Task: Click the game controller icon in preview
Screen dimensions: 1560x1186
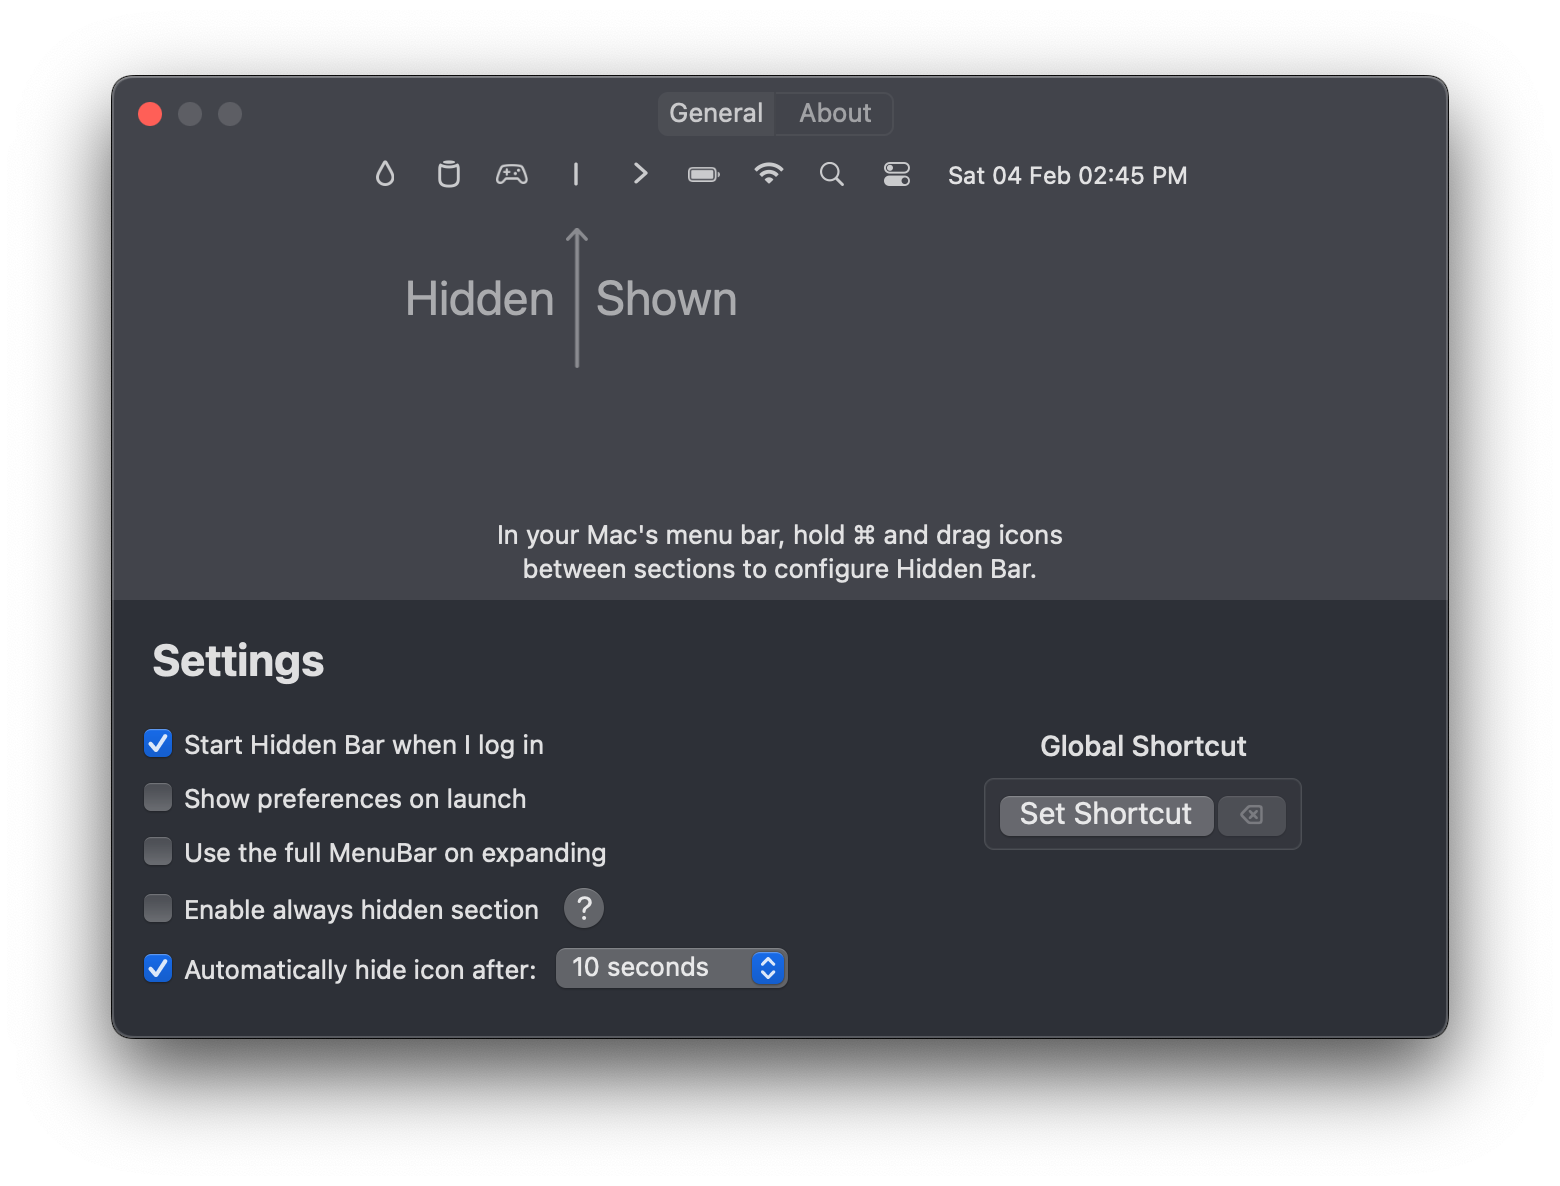Action: coord(512,174)
